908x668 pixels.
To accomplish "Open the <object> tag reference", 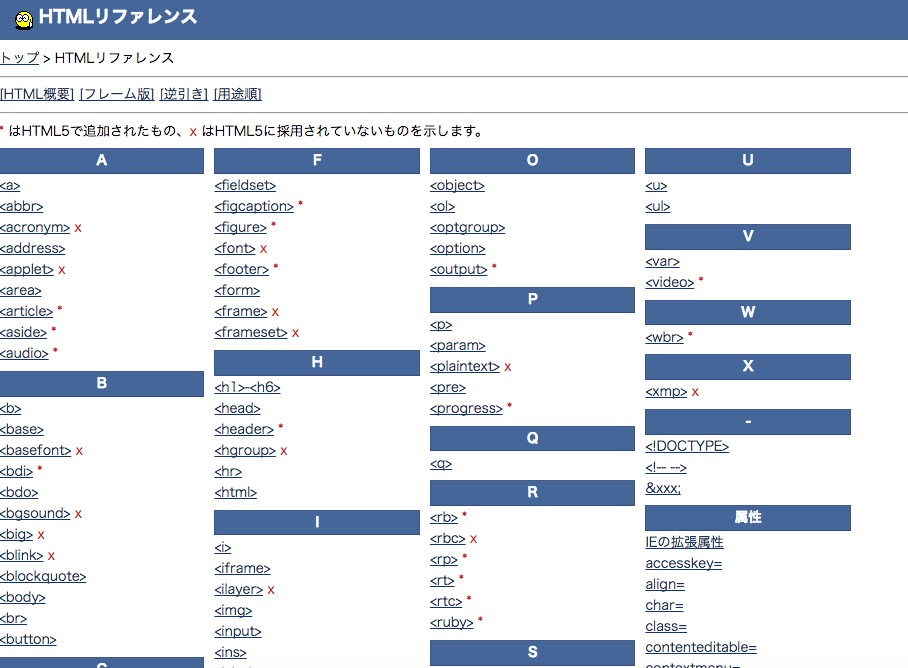I will [457, 185].
